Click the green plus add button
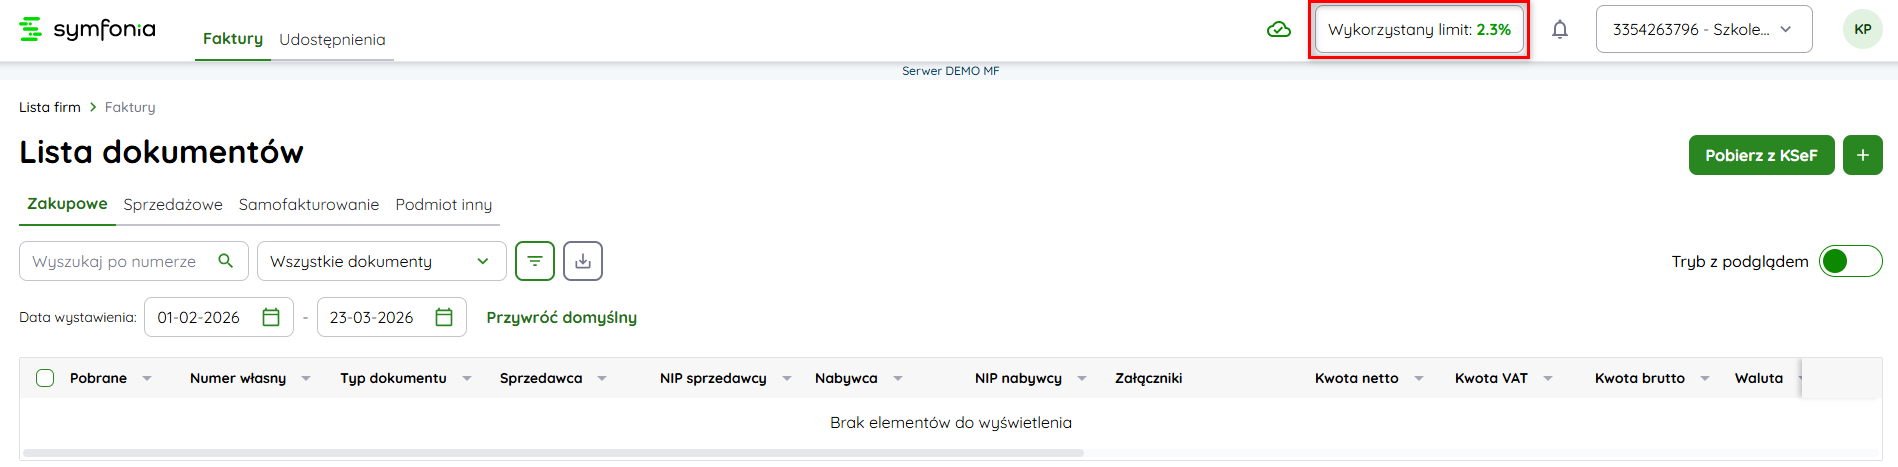The width and height of the screenshot is (1898, 467). click(x=1862, y=155)
